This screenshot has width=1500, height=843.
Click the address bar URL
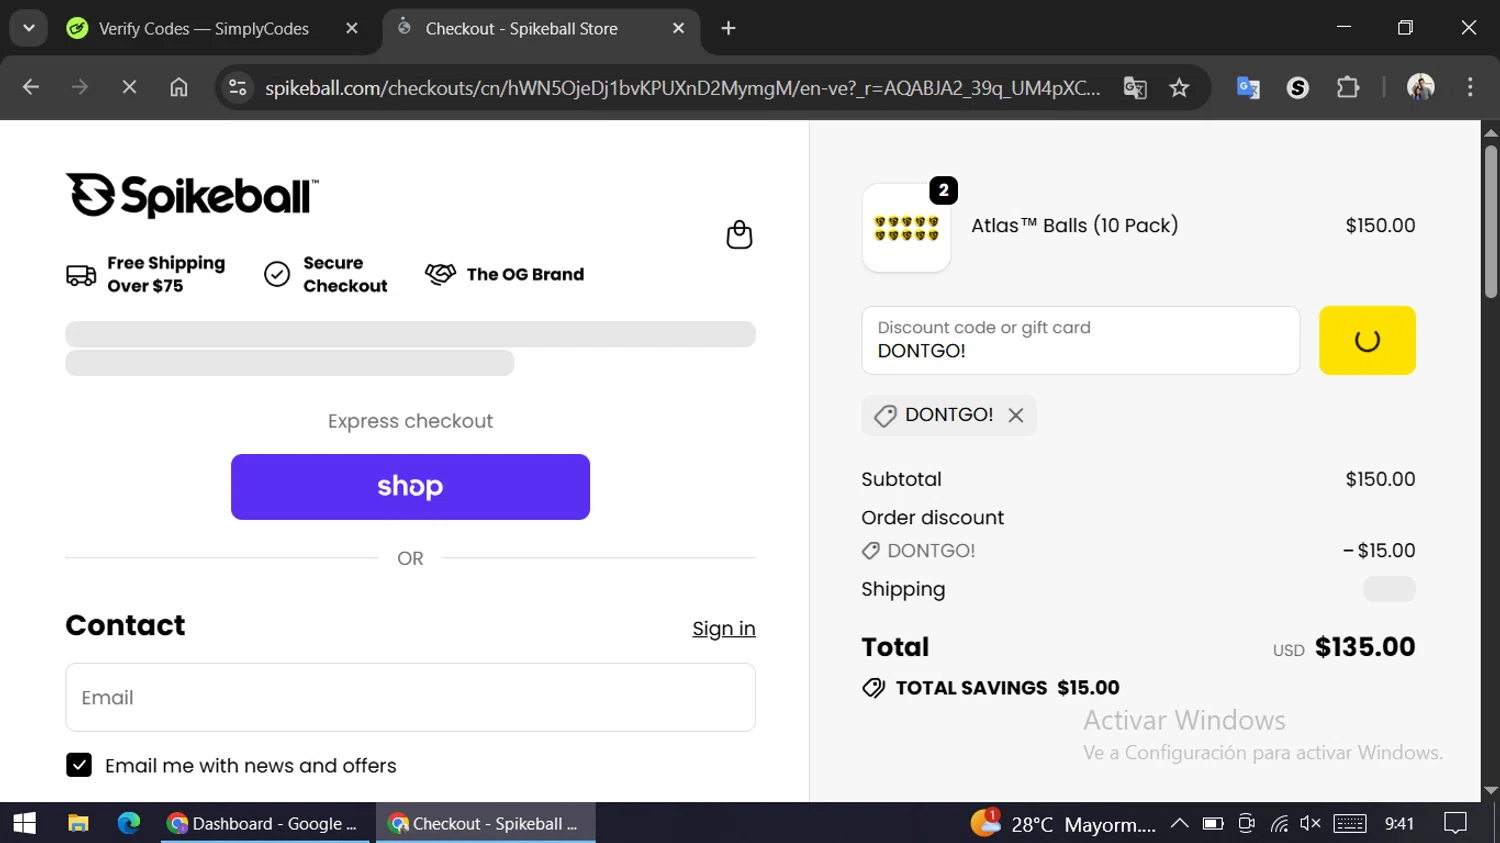click(x=682, y=88)
